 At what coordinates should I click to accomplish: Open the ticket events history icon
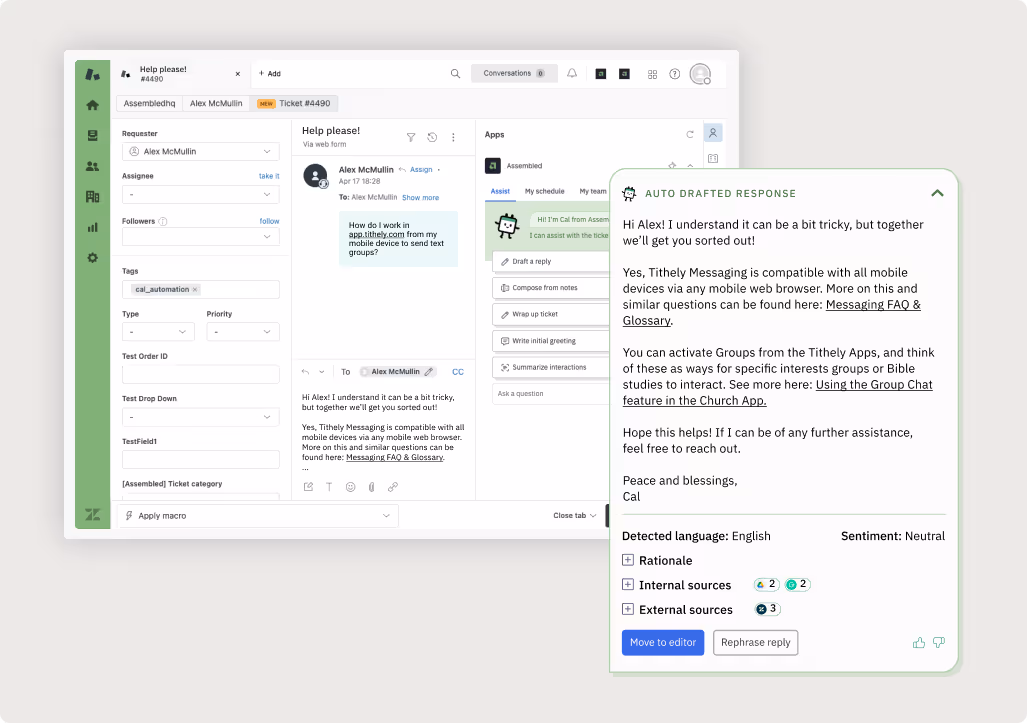[432, 138]
